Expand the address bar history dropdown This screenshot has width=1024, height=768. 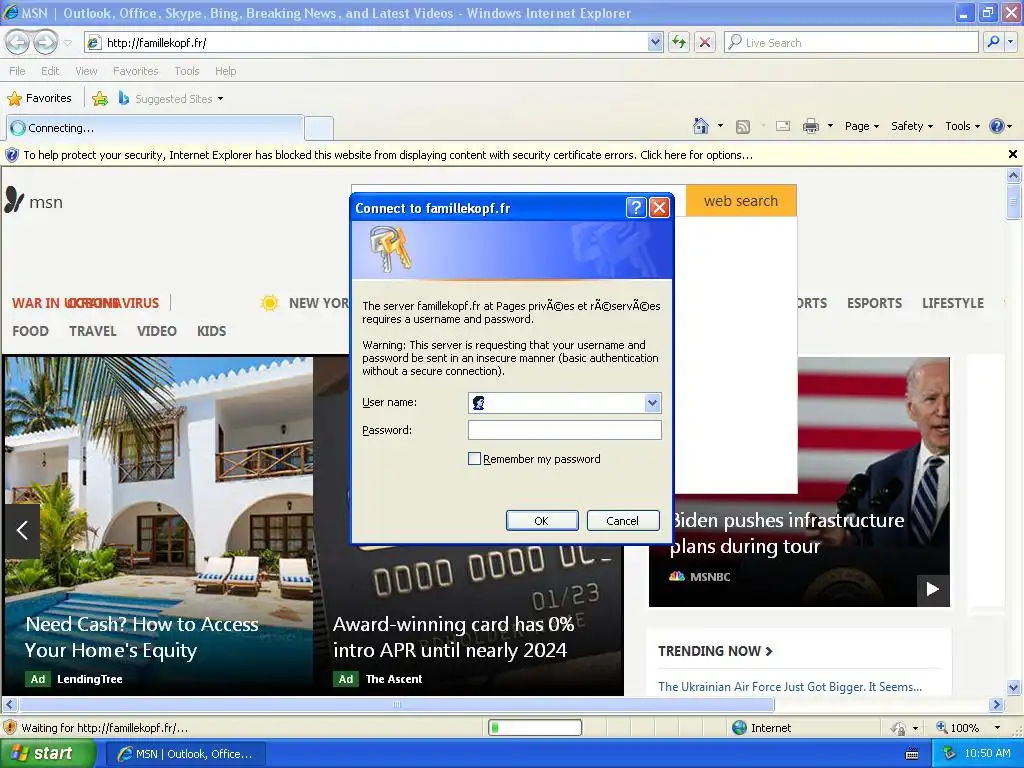pos(655,42)
